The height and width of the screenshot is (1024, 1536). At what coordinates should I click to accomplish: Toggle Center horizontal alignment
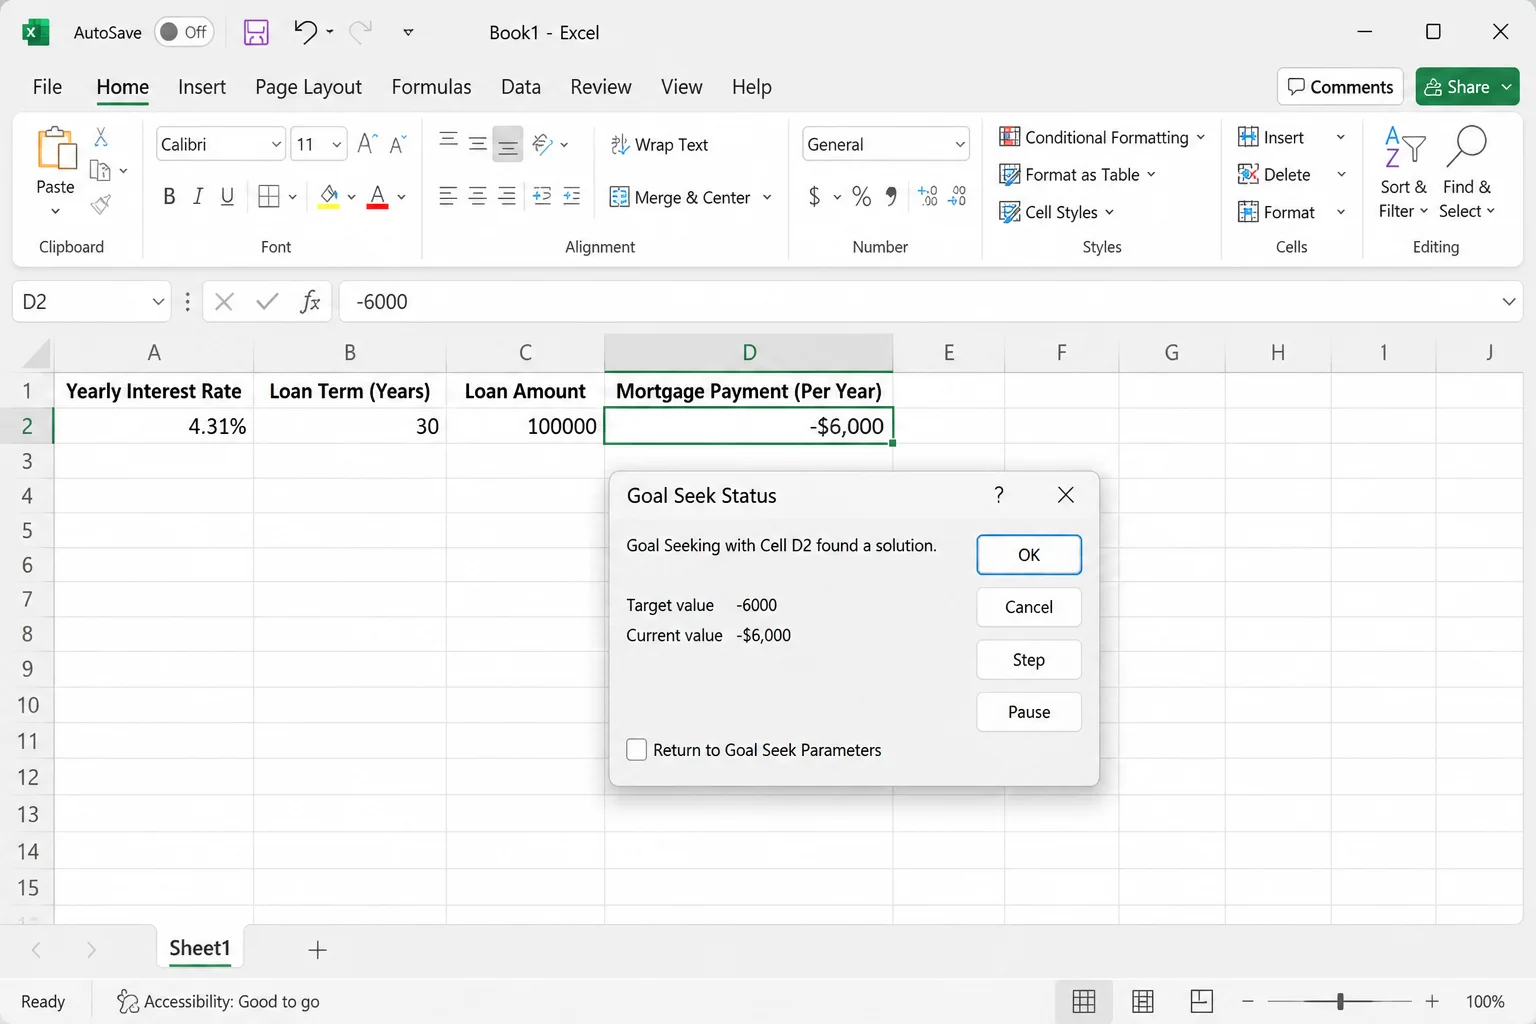coord(478,196)
